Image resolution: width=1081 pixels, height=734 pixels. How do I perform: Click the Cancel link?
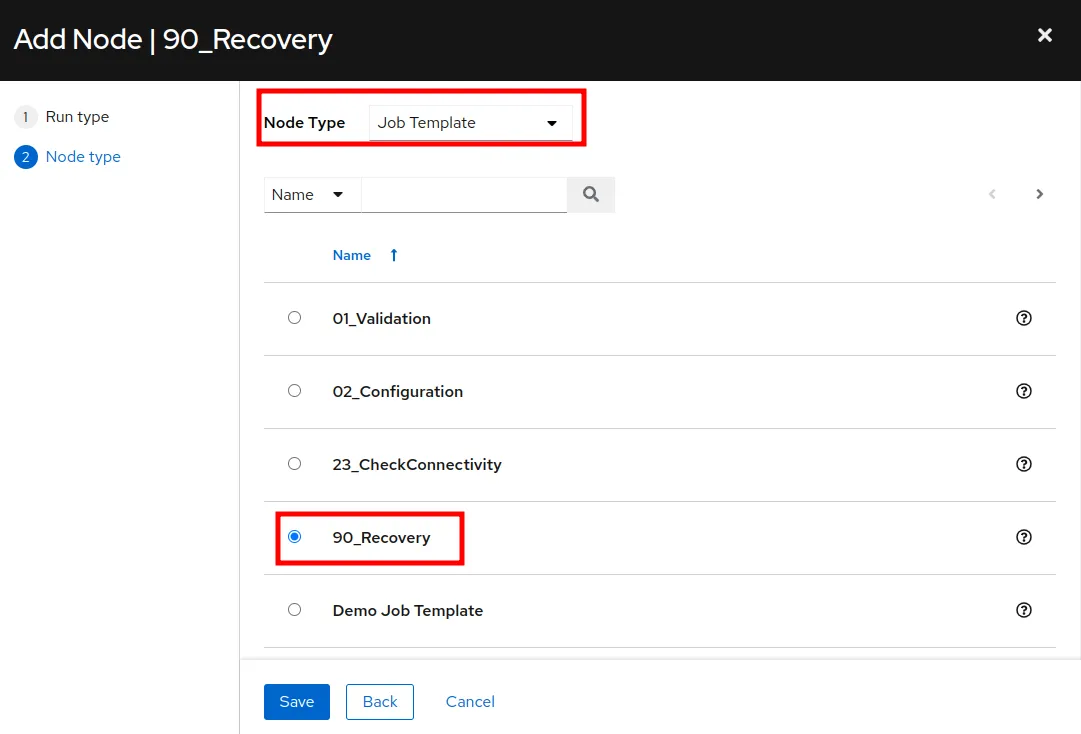click(x=470, y=702)
